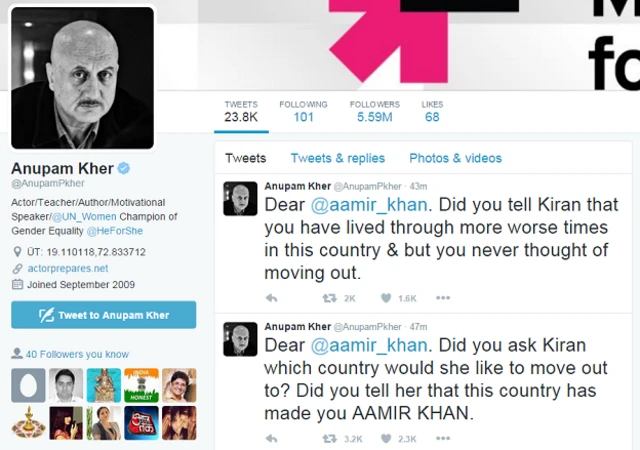Reply to the tweet posted 47m ago
Viewport: 640px width, 450px height.
pyautogui.click(x=271, y=439)
